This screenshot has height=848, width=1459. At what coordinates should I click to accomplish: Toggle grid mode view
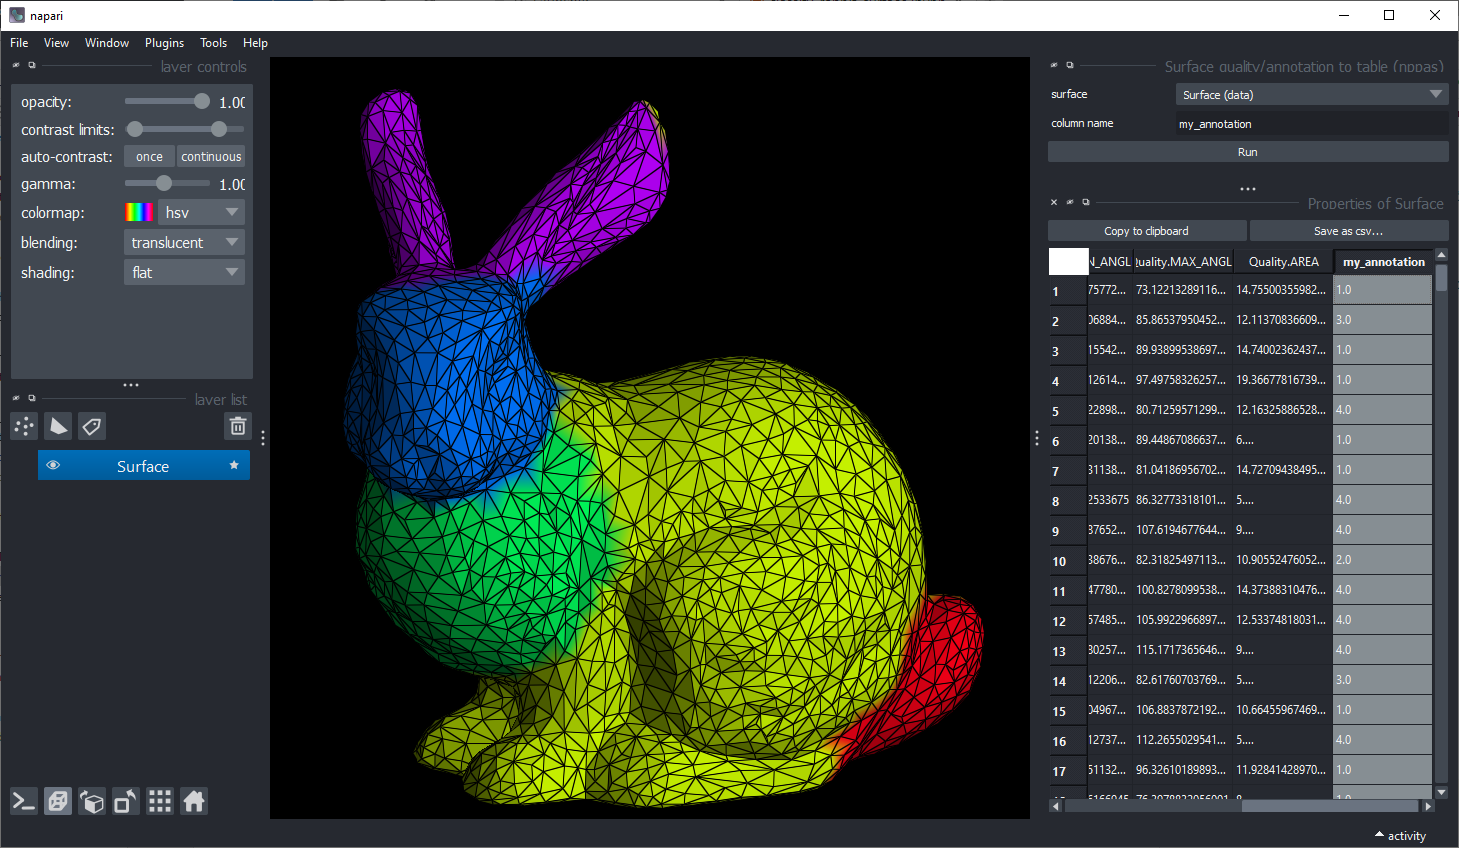tap(160, 801)
